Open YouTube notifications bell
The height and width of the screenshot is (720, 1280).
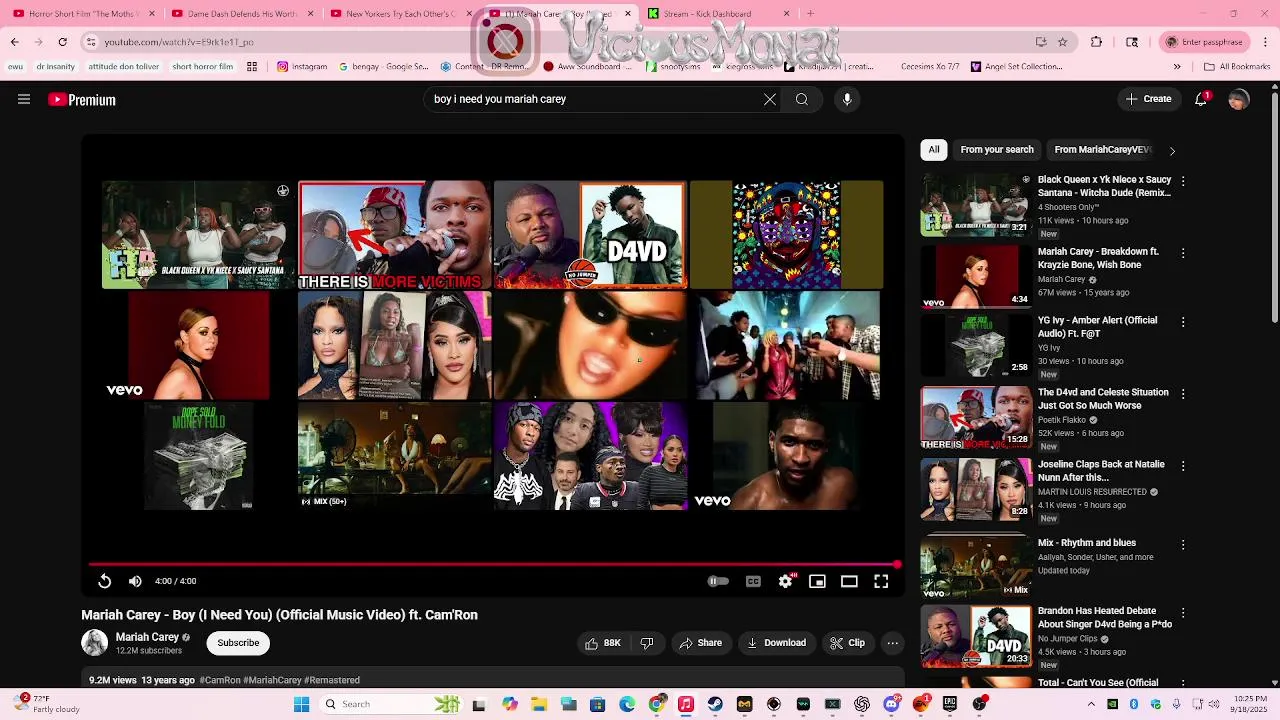[x=1201, y=99]
